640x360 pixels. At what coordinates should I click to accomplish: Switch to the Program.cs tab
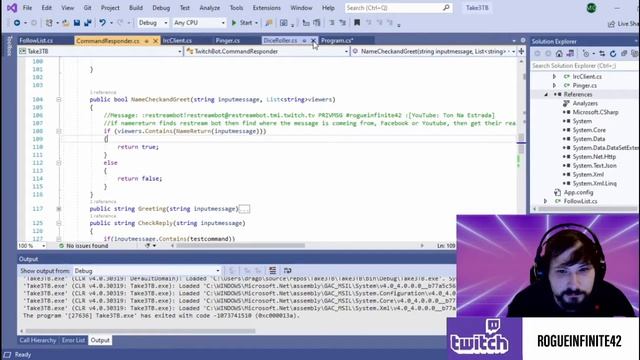click(337, 40)
